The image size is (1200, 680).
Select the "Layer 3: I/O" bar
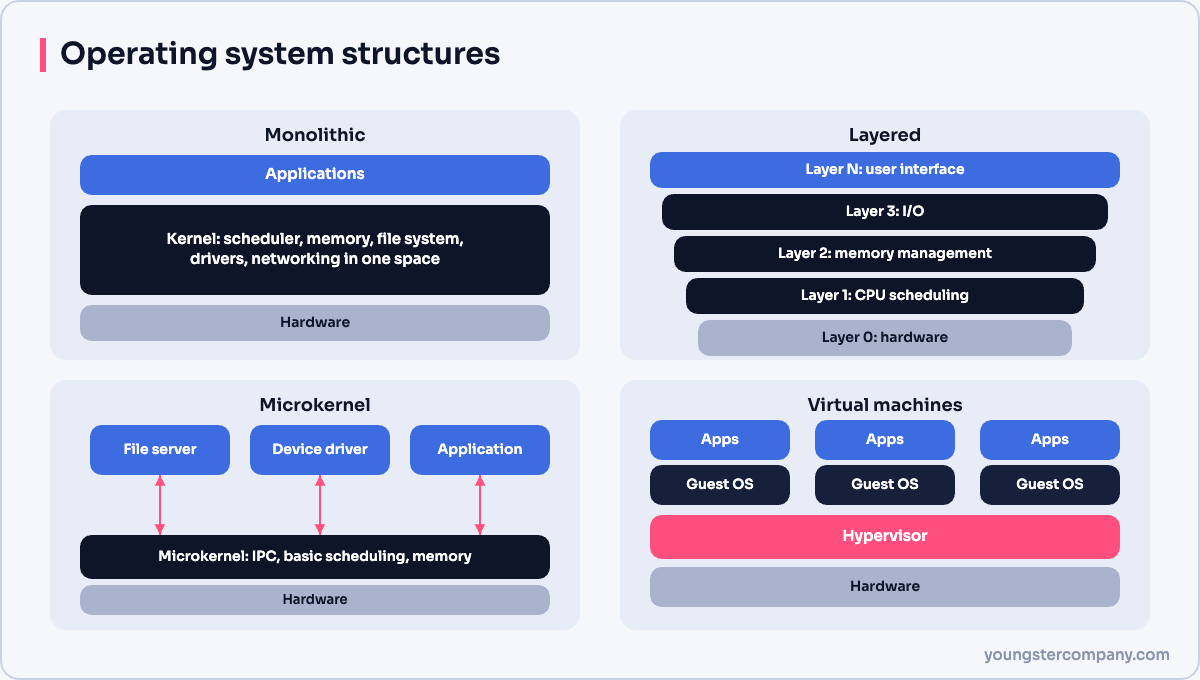[x=885, y=212]
